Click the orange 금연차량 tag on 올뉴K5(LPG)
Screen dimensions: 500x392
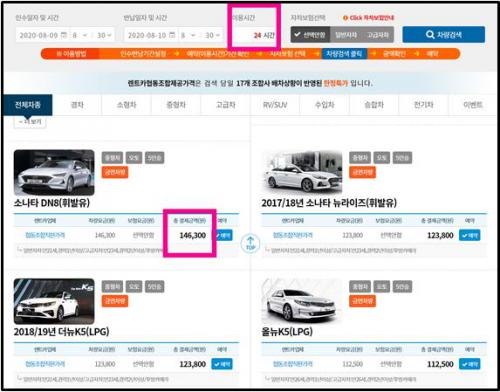click(363, 301)
